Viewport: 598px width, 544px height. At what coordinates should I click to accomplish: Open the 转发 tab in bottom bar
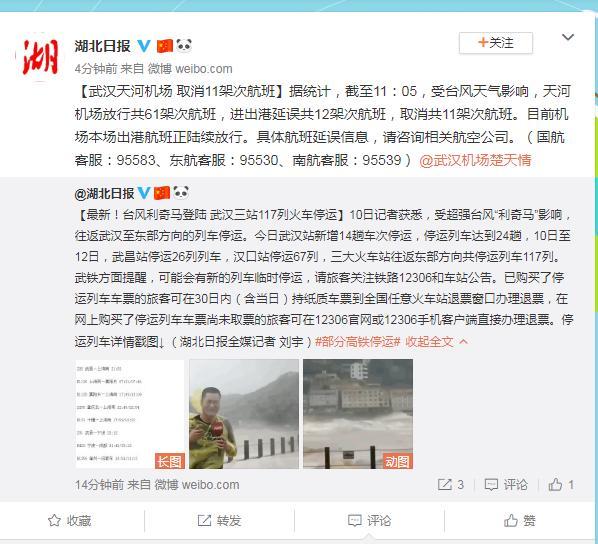point(219,520)
